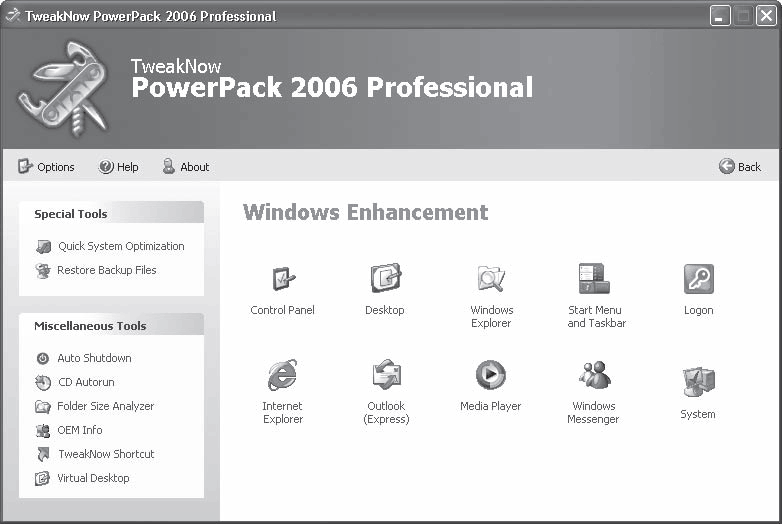Image resolution: width=782 pixels, height=524 pixels.
Task: Select the OEM Info link
Action: pyautogui.click(x=80, y=430)
